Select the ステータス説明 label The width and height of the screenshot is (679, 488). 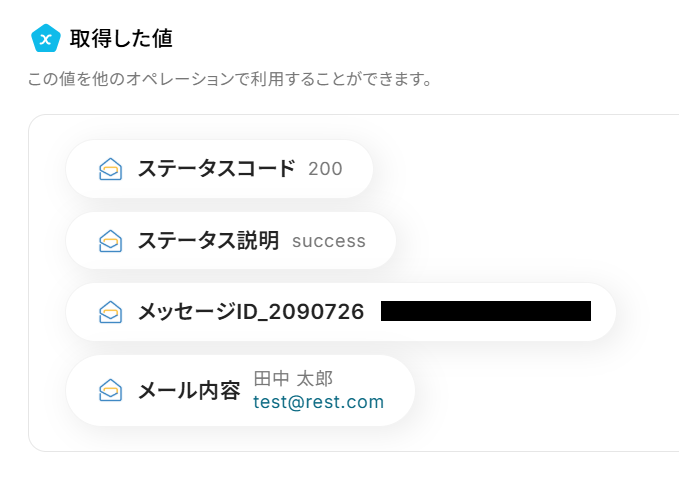pos(208,241)
